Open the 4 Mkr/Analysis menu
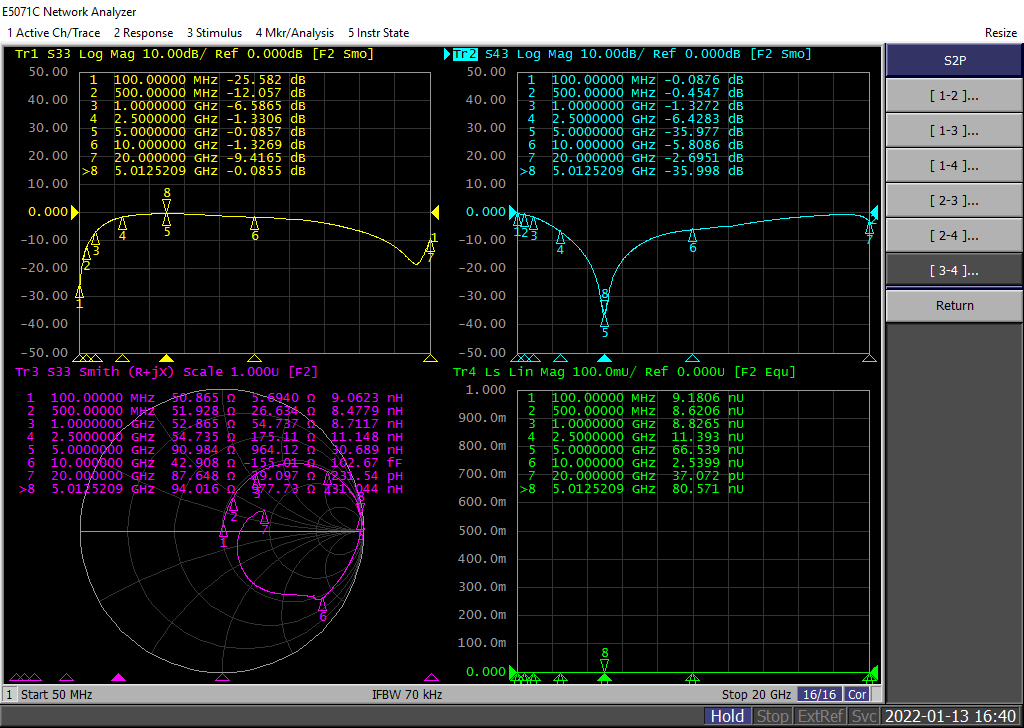Viewport: 1024px width, 728px height. point(295,33)
